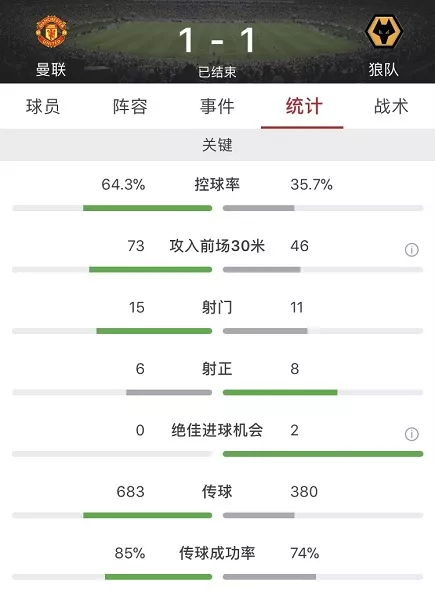Open info icon beside 绝佳进球机会
435x589 pixels.
tap(412, 434)
